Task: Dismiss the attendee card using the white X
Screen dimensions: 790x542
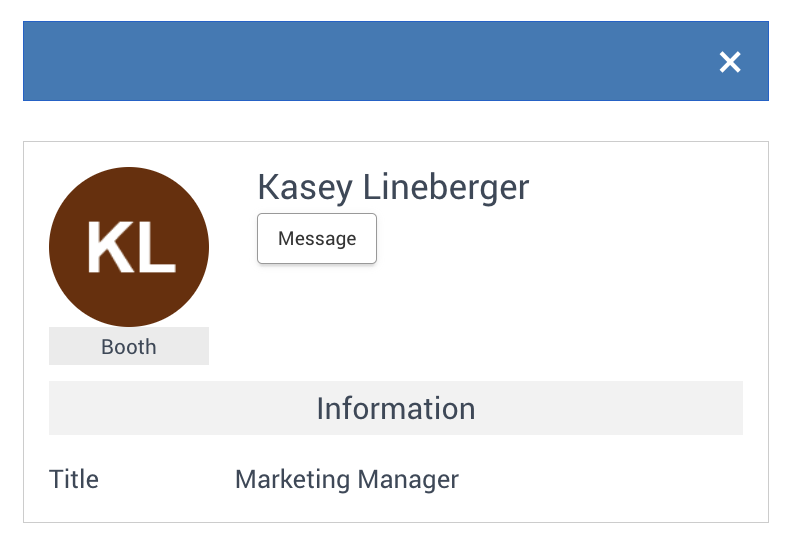Action: [730, 62]
